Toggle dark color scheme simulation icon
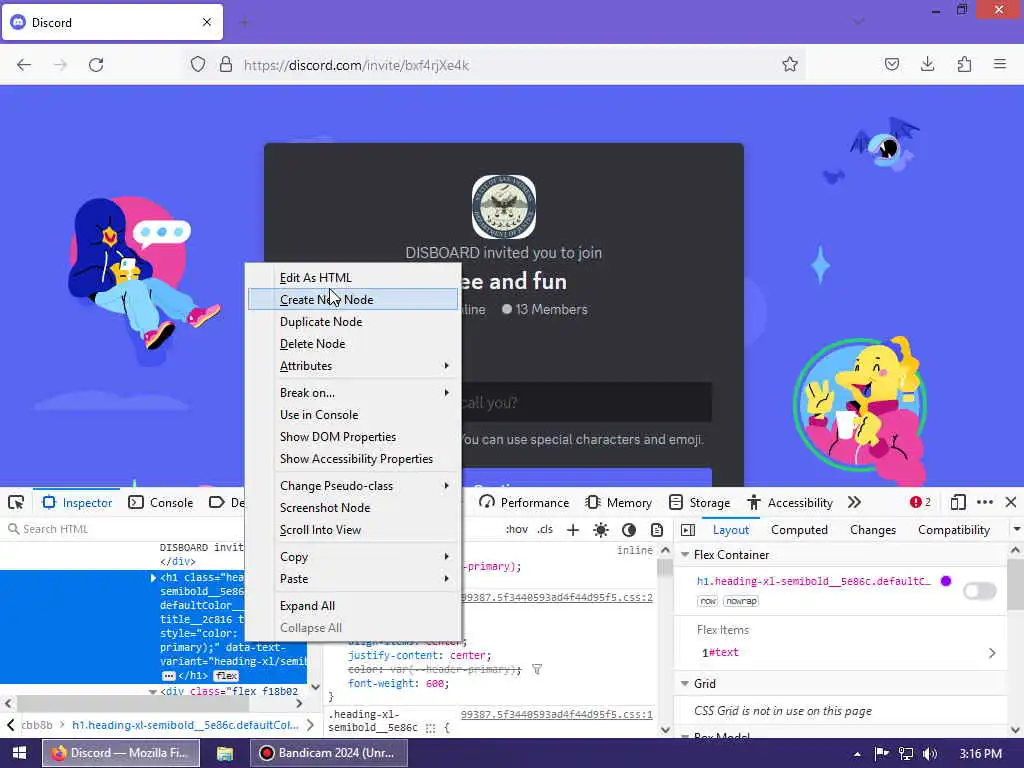Screen dimensions: 1024x768 629,530
